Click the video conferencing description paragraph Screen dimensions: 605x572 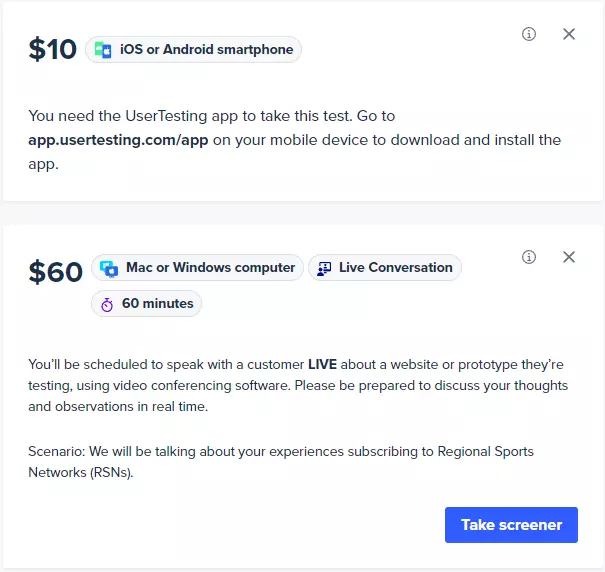pyautogui.click(x=298, y=385)
